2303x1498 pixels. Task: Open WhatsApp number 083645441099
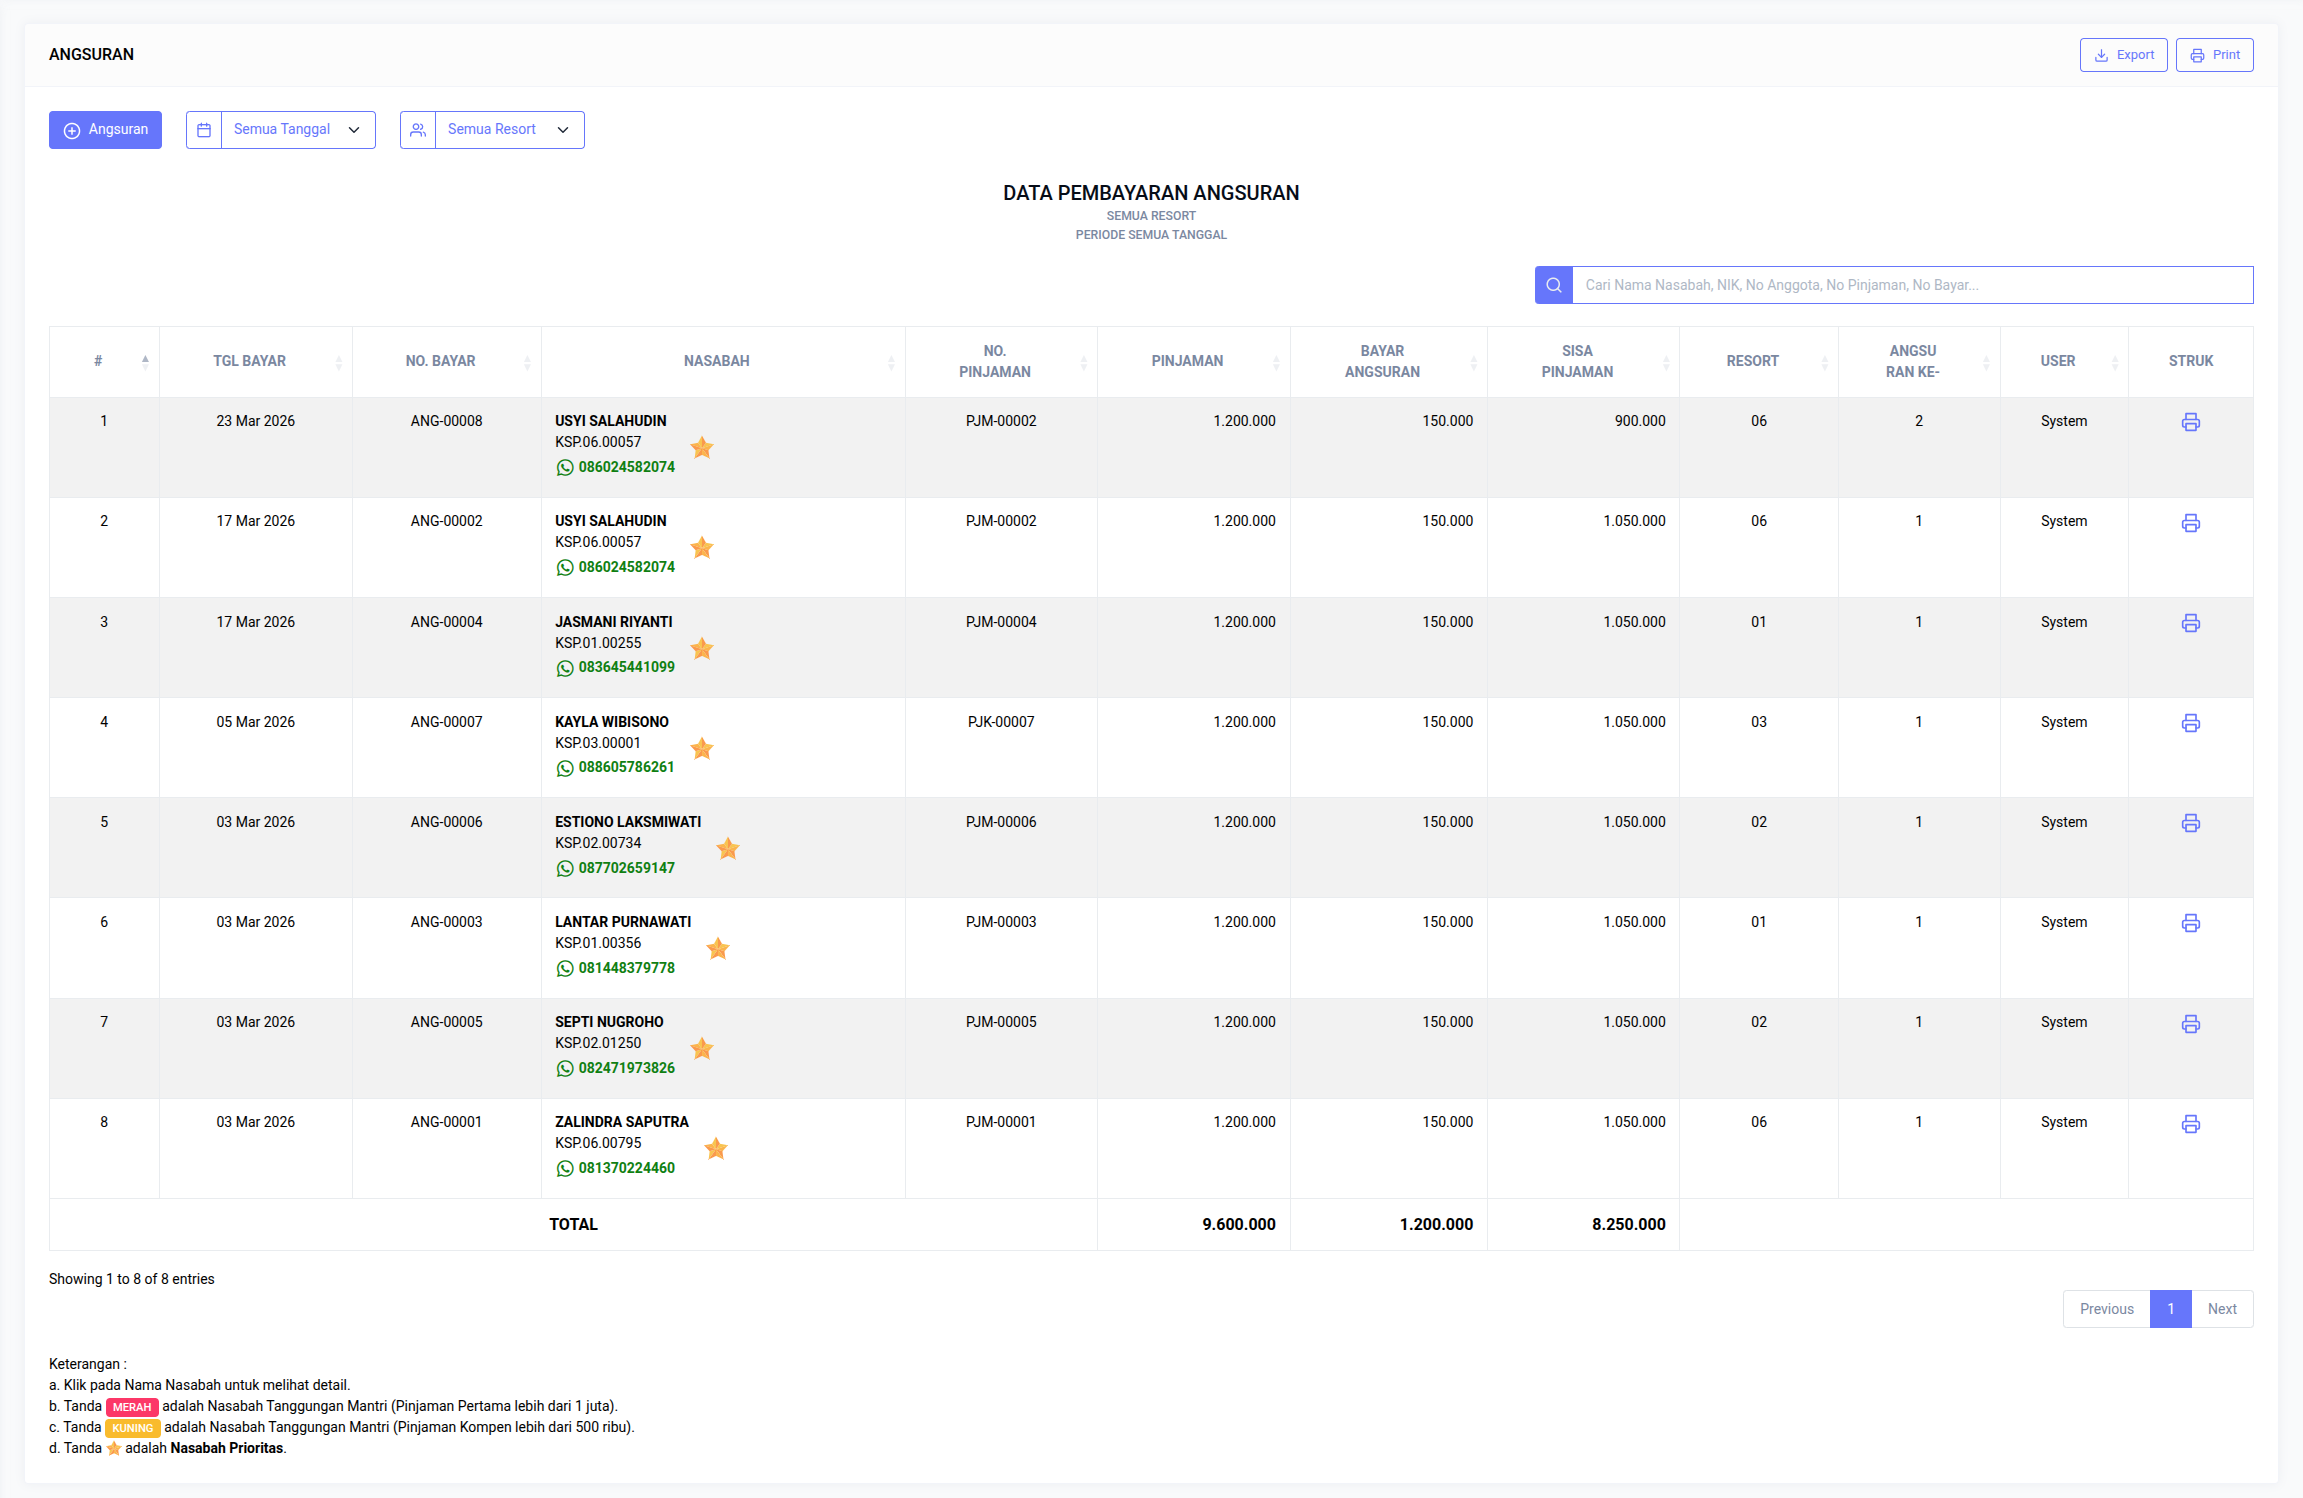point(626,667)
